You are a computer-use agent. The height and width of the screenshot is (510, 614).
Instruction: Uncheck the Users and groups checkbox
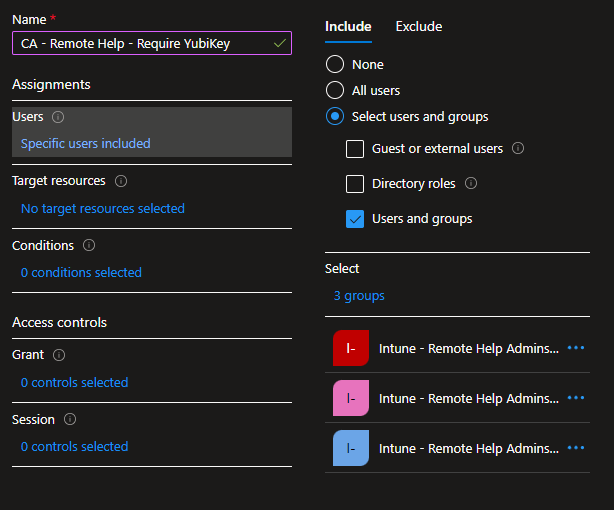pos(355,219)
